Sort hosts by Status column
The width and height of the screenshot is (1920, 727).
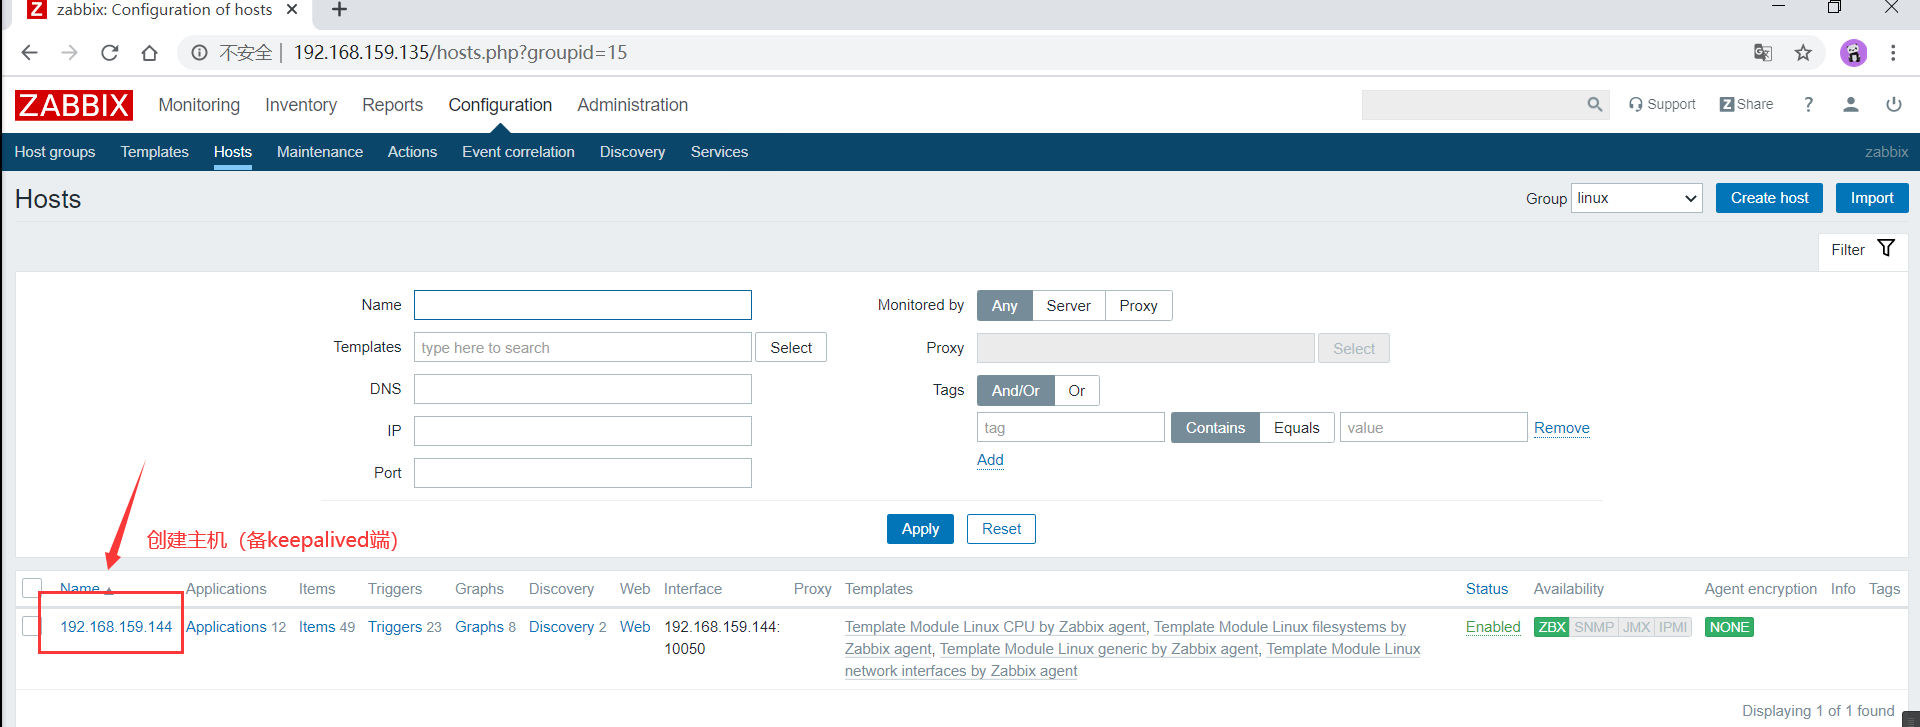[x=1486, y=589]
